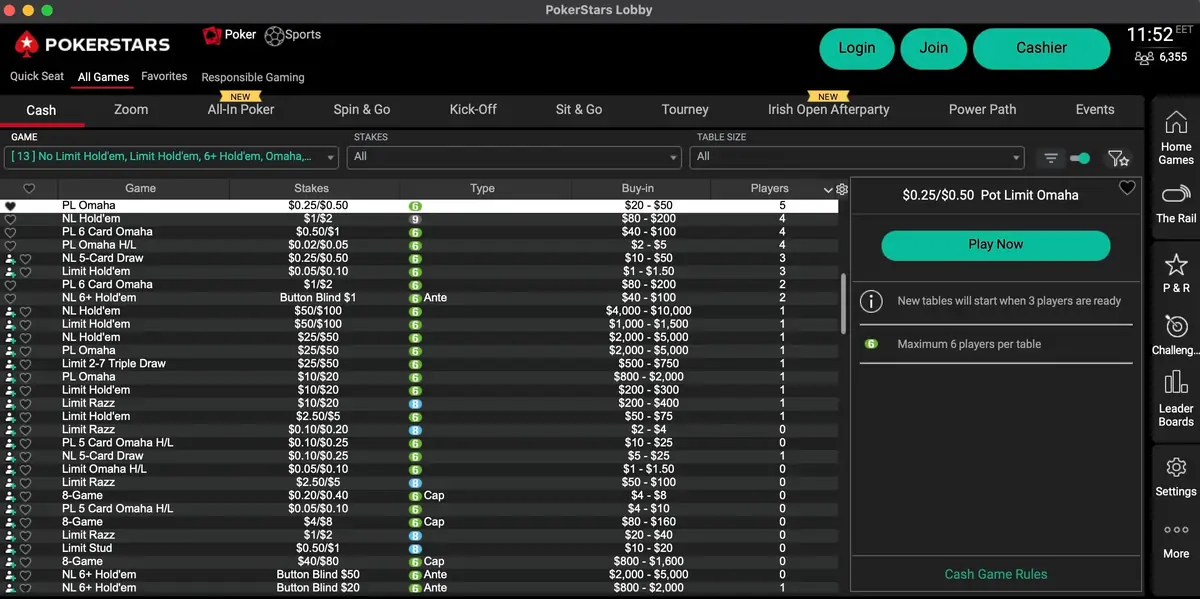Viewport: 1200px width, 599px height.
Task: Click Play Now for Pot Limit Omaha
Action: click(x=995, y=245)
